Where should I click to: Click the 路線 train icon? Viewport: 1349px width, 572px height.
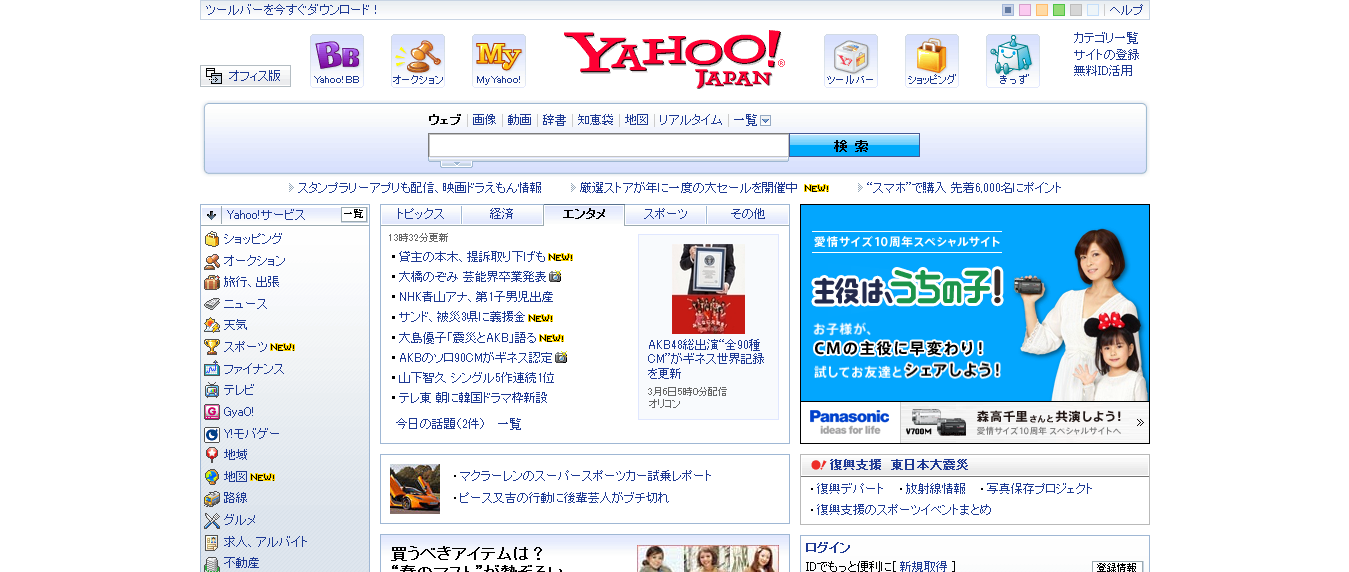(212, 498)
